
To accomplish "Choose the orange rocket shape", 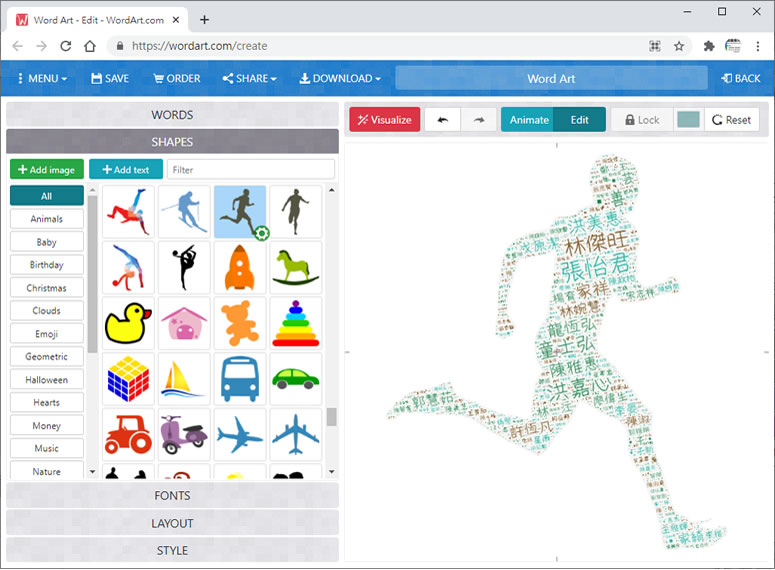I will click(x=240, y=267).
